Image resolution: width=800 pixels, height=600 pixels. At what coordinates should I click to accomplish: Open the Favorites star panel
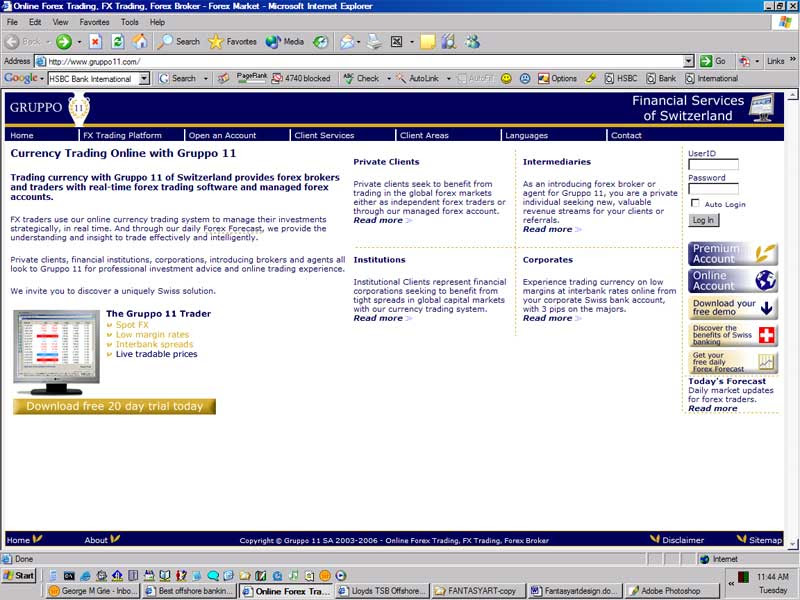pos(233,42)
